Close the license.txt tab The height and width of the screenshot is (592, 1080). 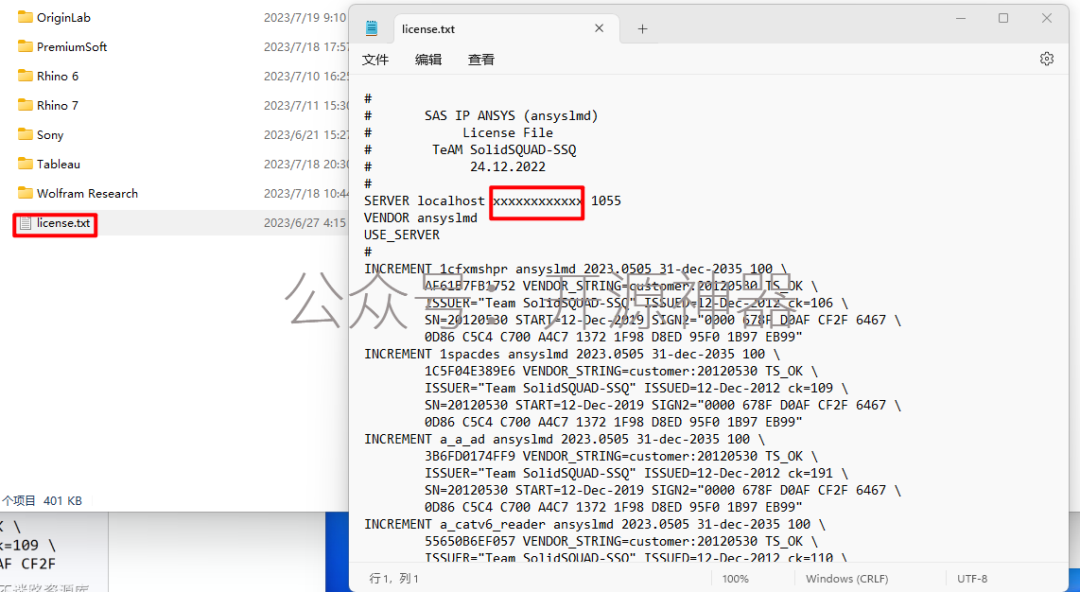click(x=599, y=28)
